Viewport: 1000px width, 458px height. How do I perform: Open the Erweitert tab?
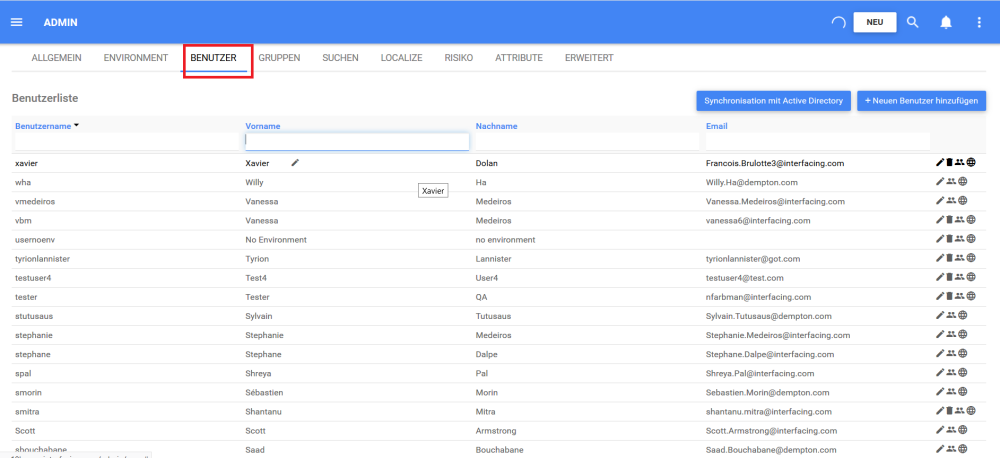[x=589, y=58]
